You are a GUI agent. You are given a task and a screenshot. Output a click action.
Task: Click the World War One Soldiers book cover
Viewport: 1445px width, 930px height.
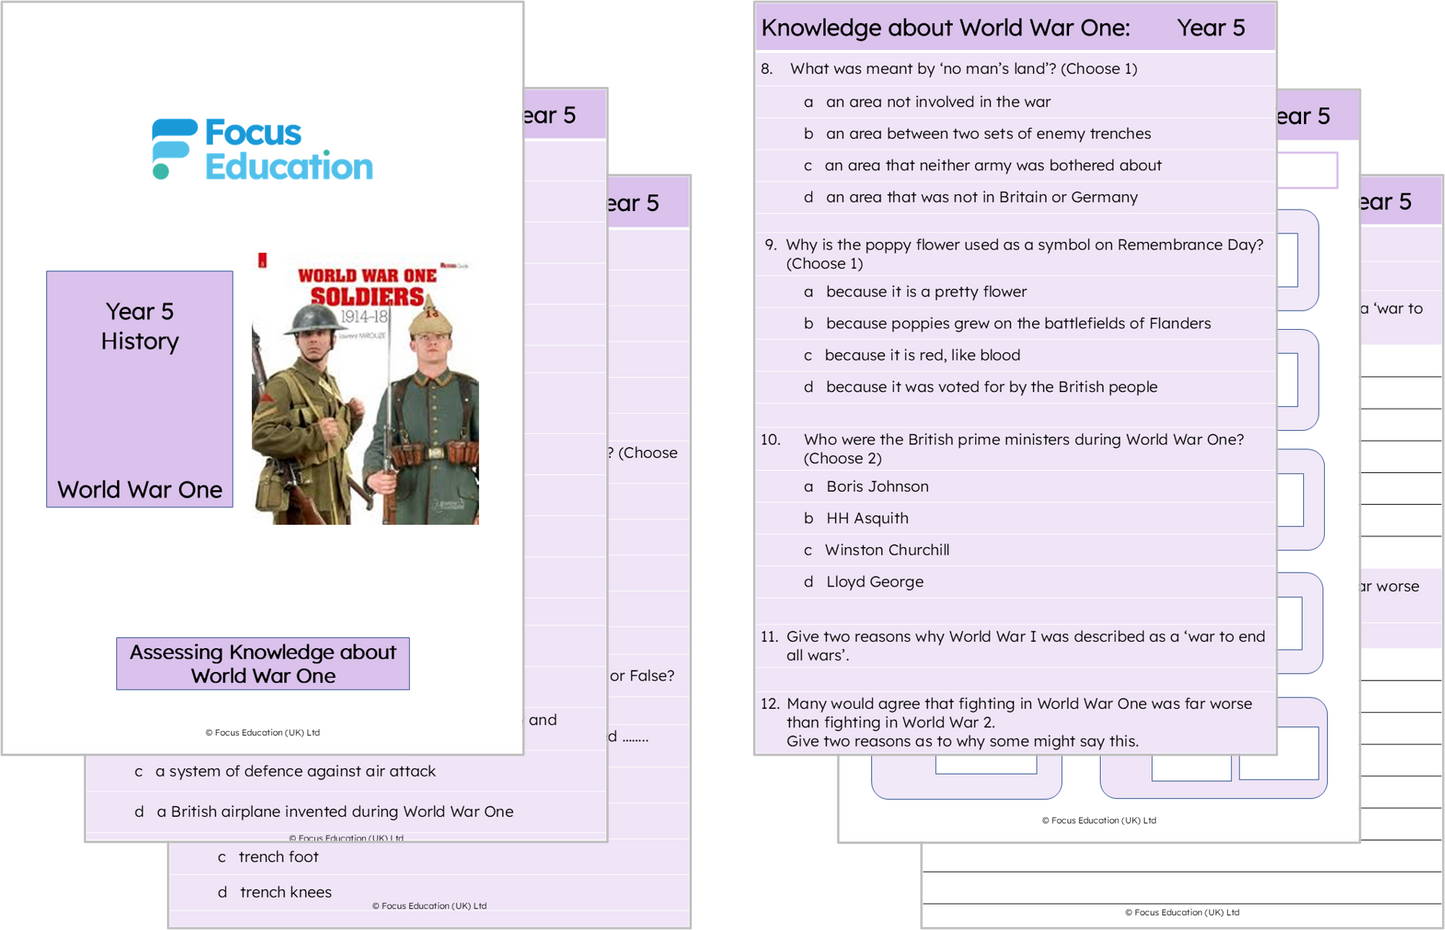(365, 389)
